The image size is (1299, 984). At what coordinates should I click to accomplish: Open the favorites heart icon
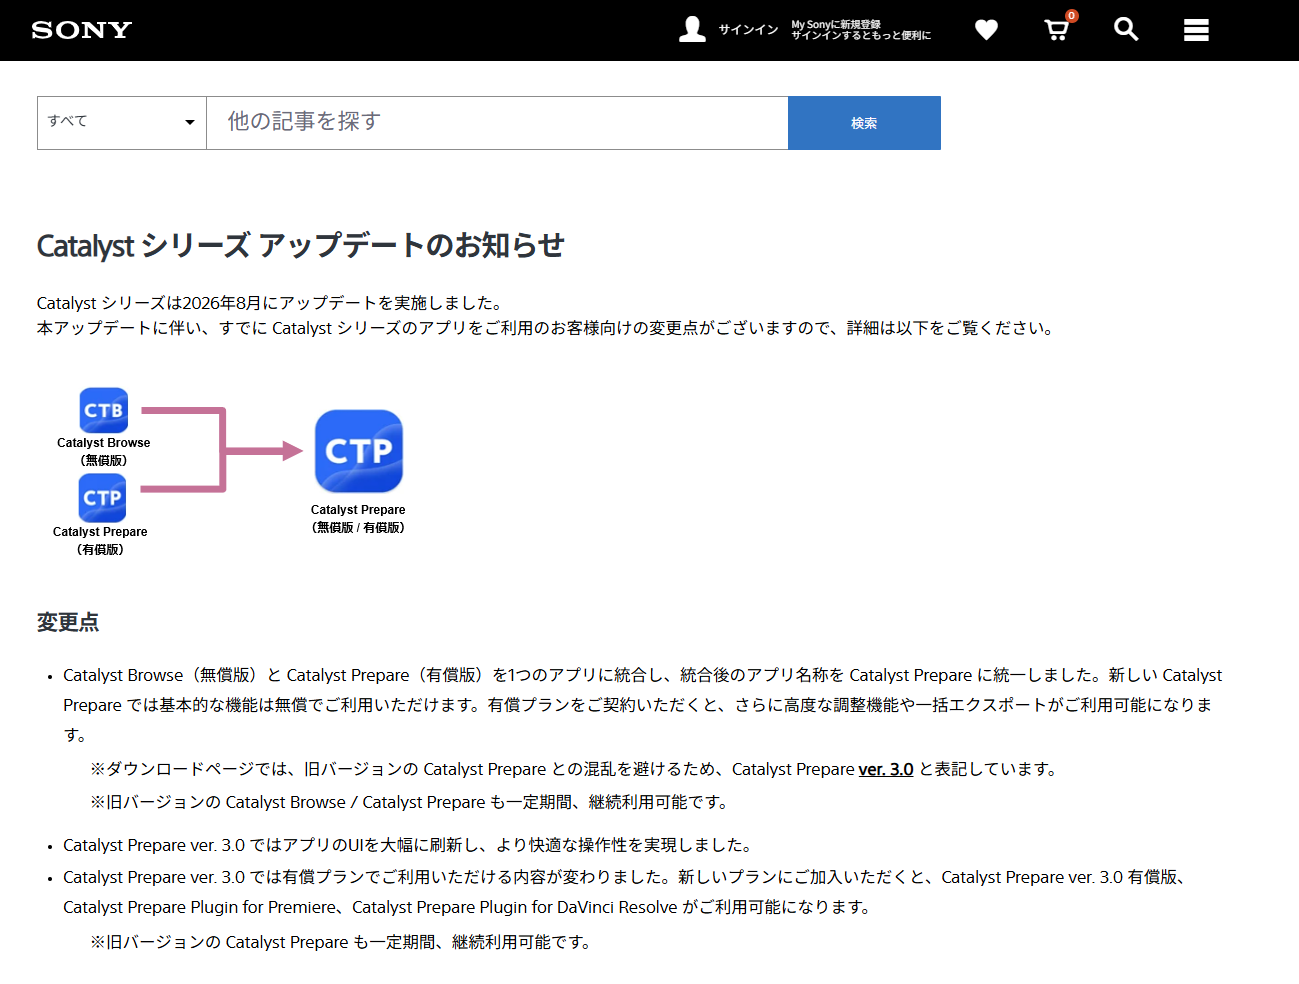pyautogui.click(x=986, y=30)
